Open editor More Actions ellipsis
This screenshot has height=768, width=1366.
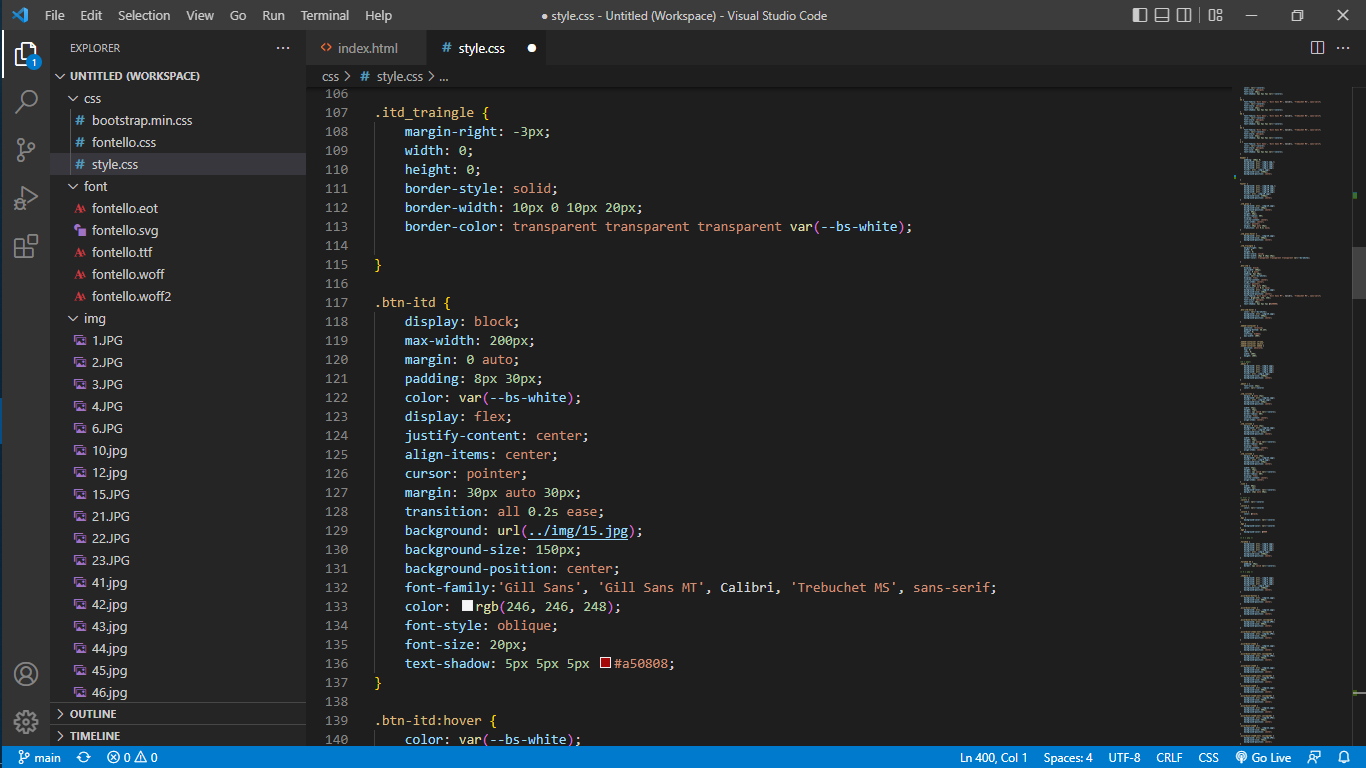1343,48
